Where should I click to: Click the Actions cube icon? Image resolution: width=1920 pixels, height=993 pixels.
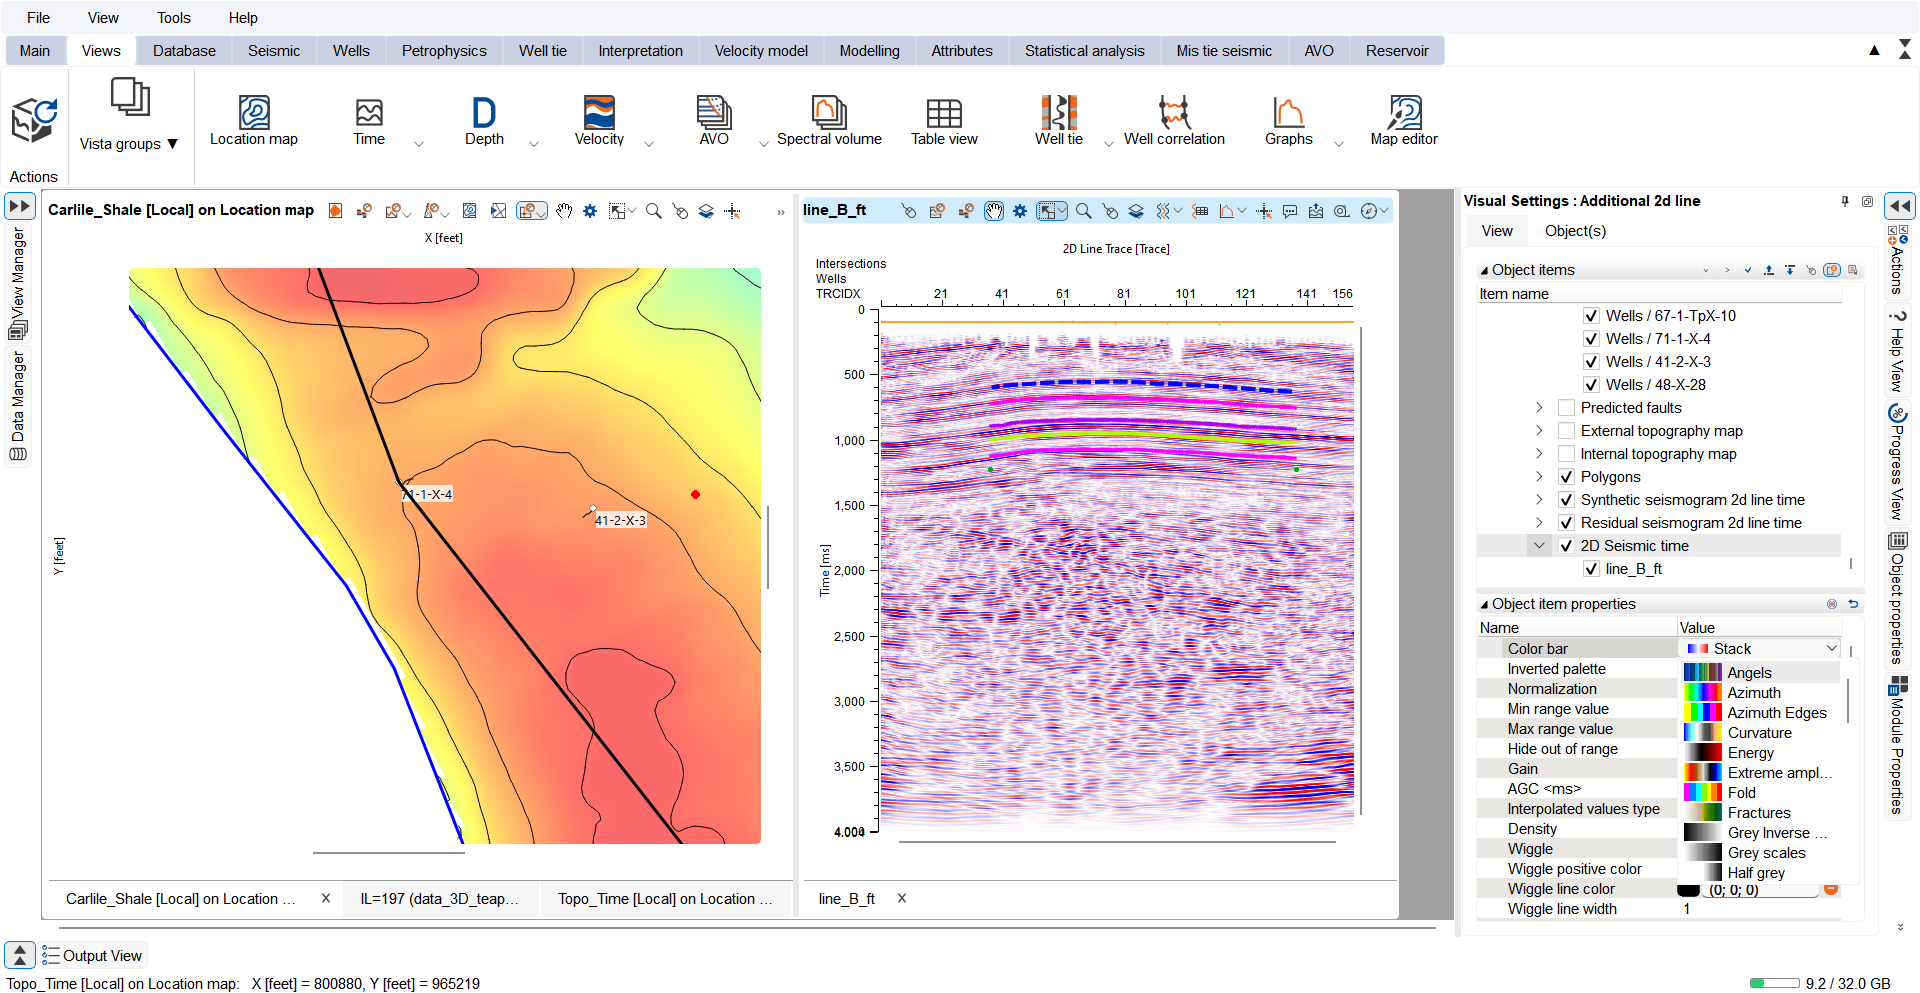[34, 121]
